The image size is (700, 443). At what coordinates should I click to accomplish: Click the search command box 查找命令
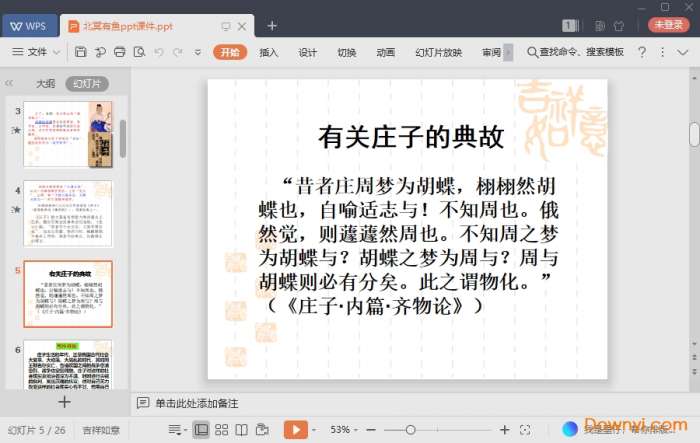[575, 52]
